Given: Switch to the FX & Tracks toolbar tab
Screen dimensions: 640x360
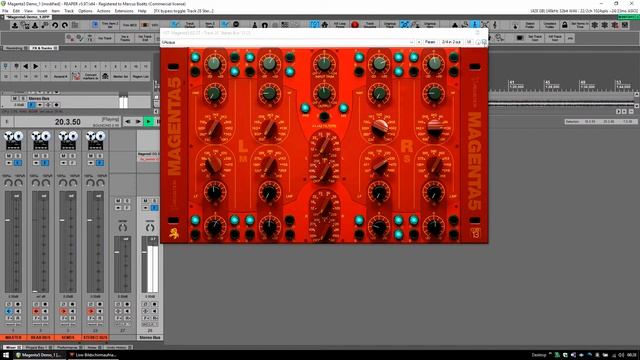Looking at the screenshot, I should point(43,48).
